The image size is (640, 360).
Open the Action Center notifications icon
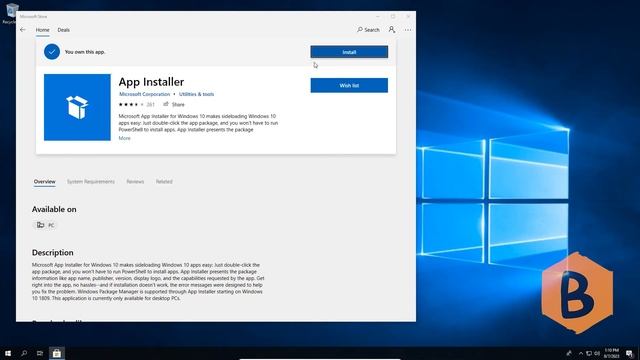coord(629,353)
